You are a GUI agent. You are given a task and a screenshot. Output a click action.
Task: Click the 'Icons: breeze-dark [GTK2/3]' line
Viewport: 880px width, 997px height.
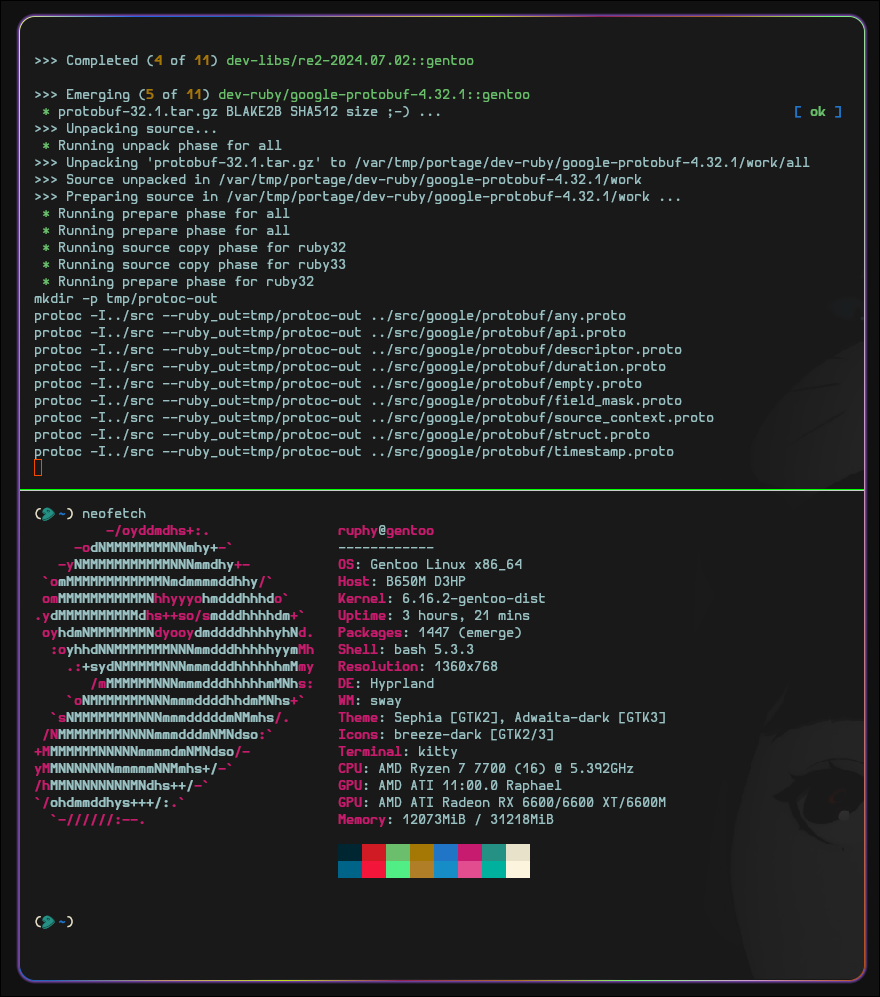[x=446, y=735]
